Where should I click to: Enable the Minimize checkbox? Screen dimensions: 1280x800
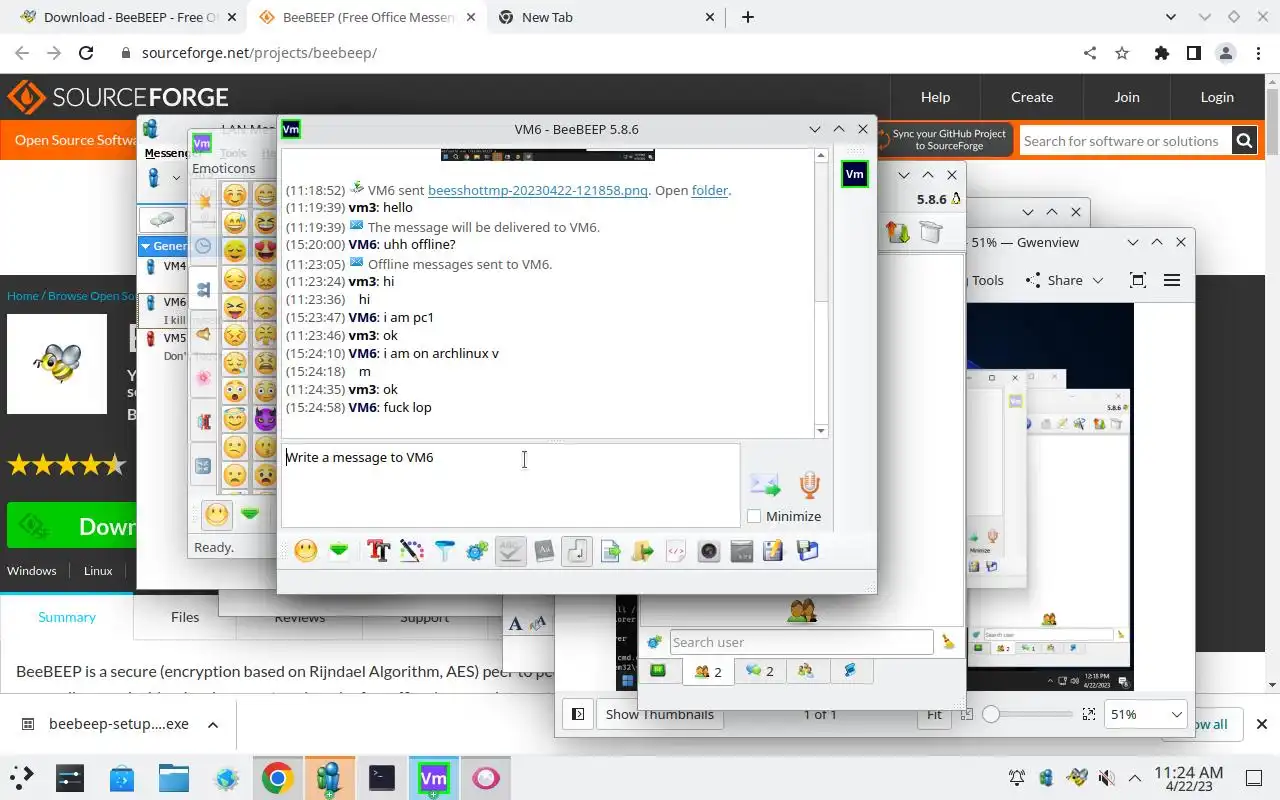[754, 516]
